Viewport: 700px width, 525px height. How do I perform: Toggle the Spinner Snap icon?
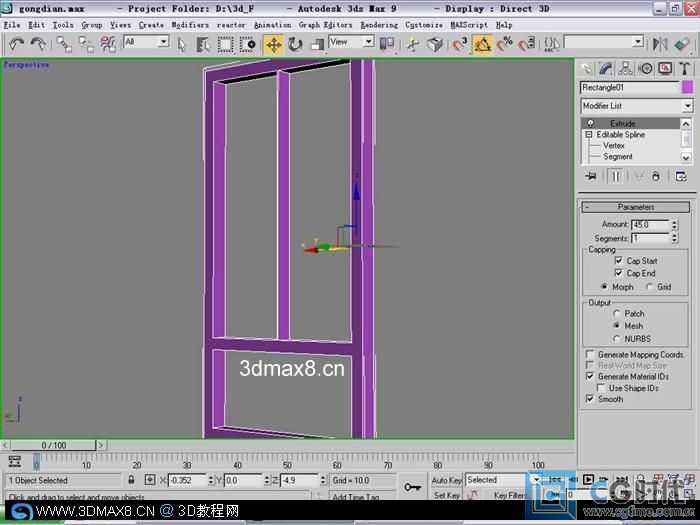527,44
